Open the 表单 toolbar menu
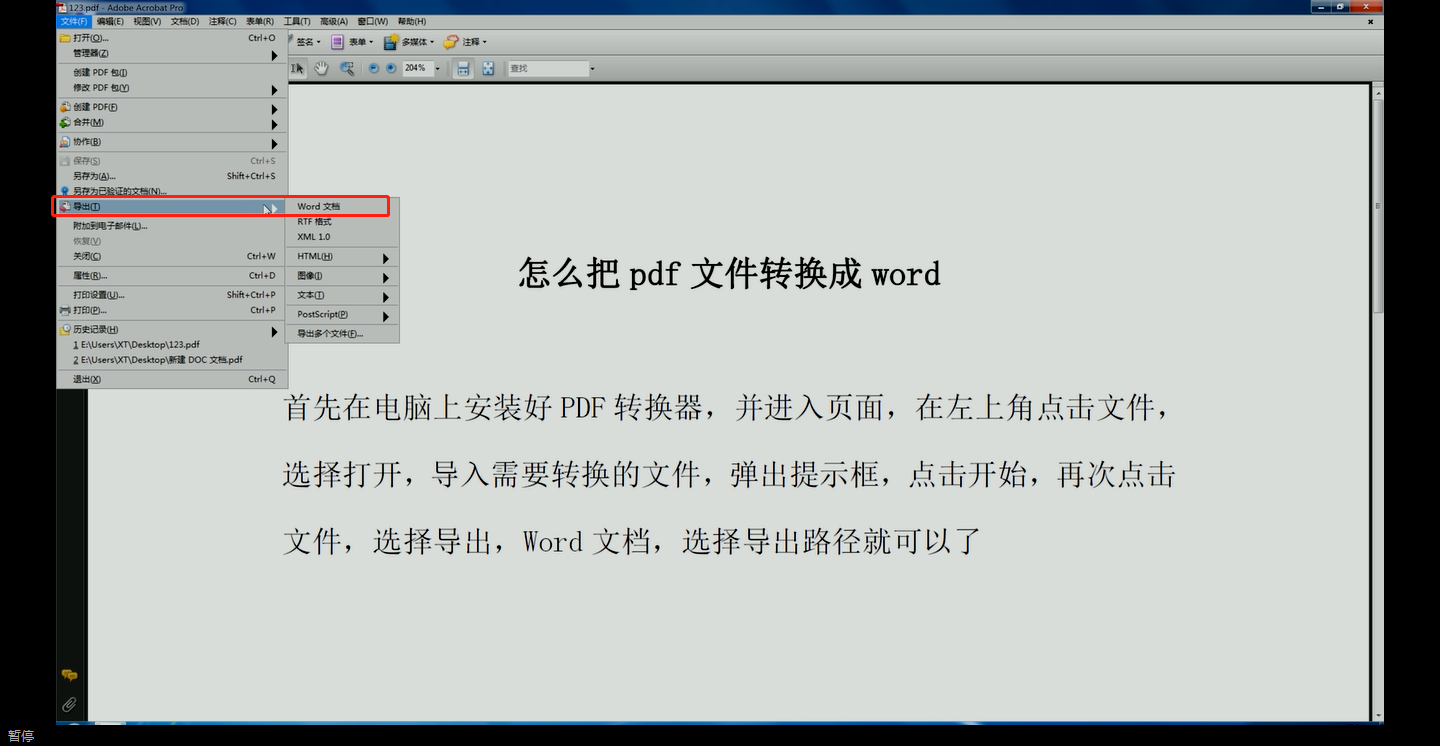The image size is (1440, 746). 351,42
